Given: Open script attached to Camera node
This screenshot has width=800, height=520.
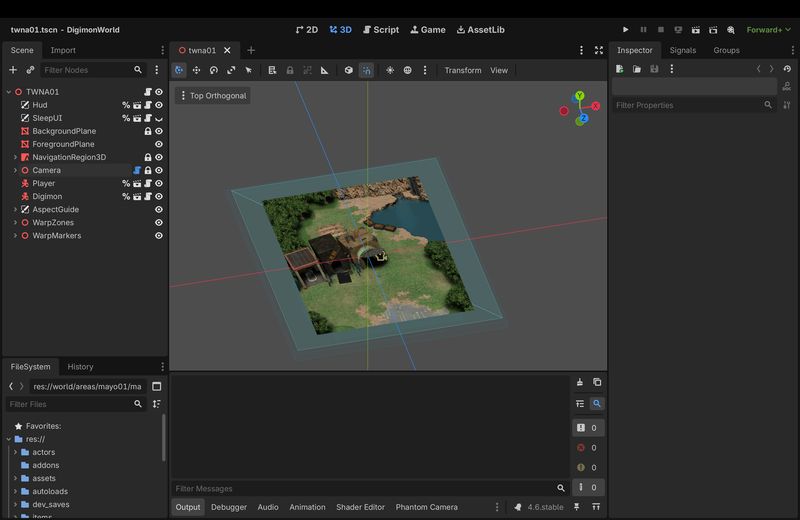Looking at the screenshot, I should click(137, 170).
